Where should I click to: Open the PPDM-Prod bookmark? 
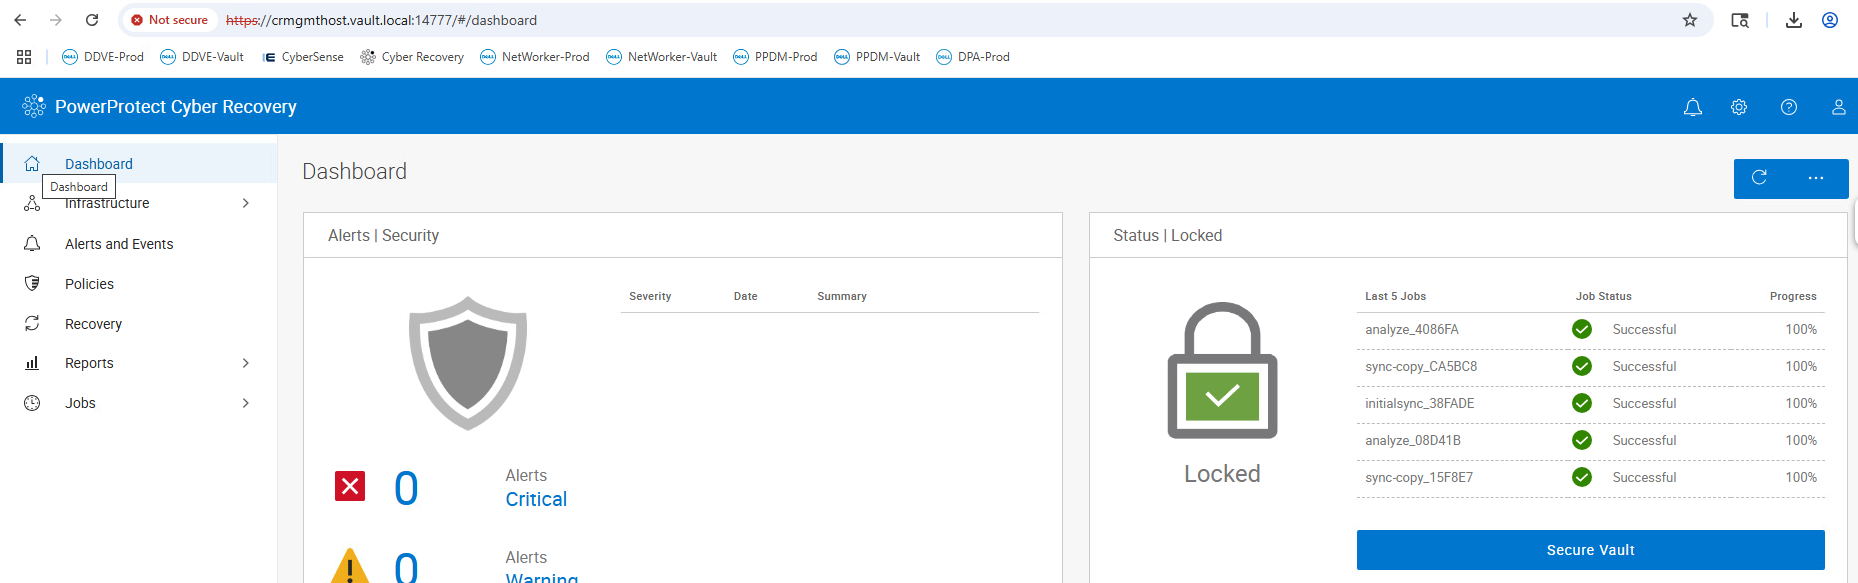point(775,57)
